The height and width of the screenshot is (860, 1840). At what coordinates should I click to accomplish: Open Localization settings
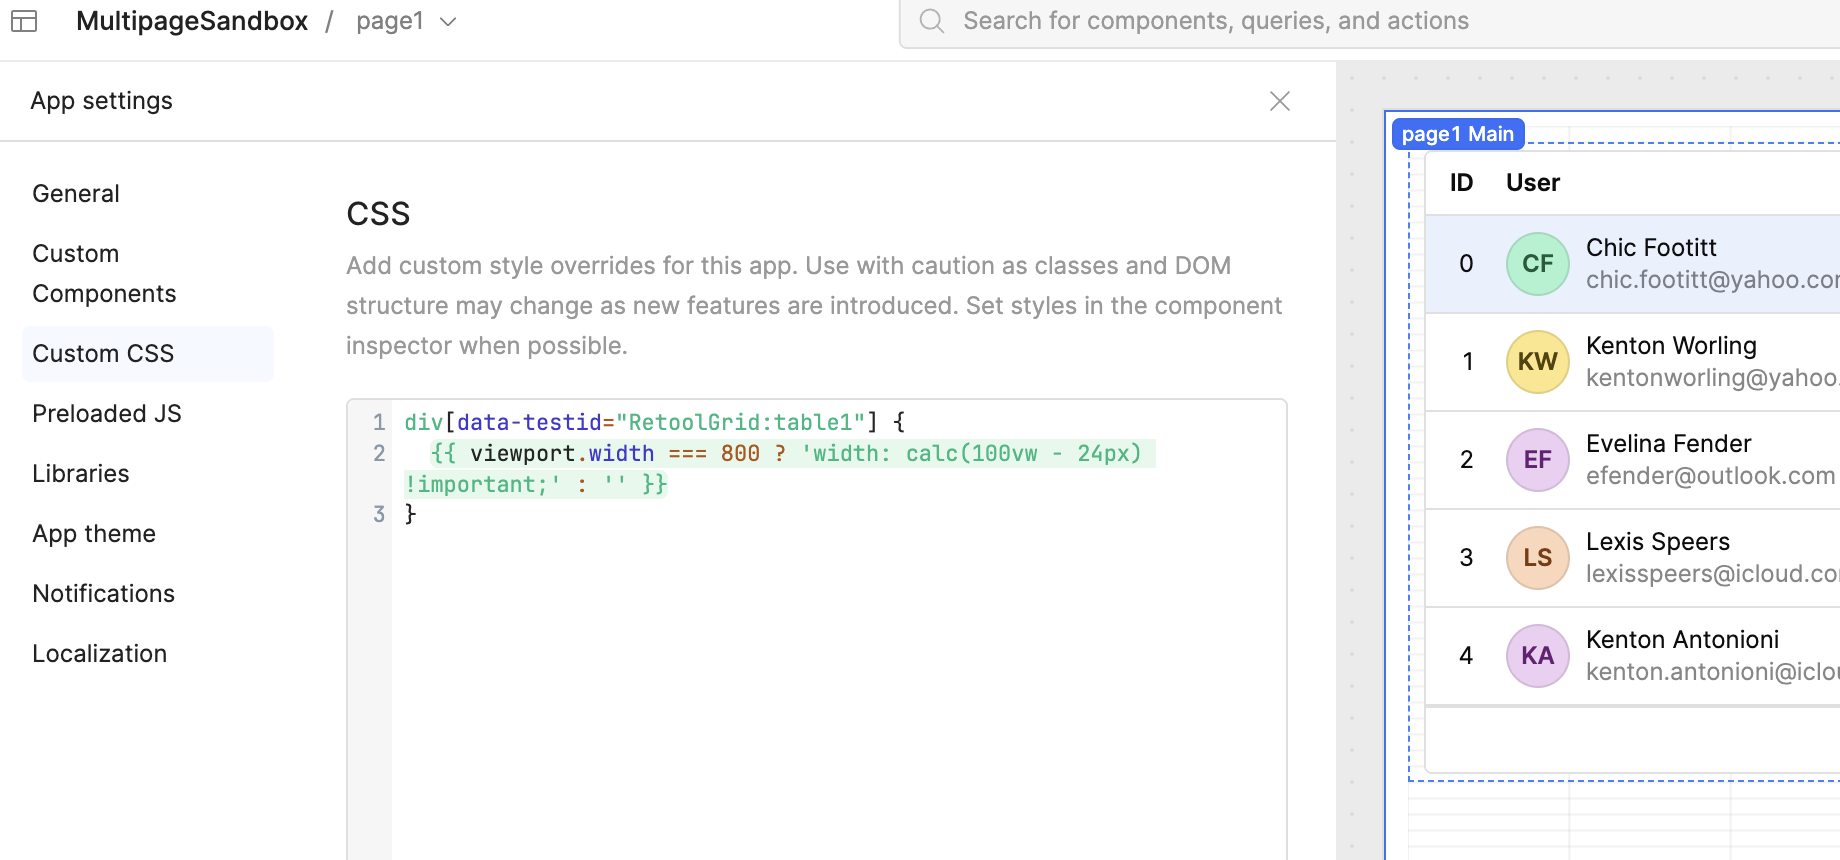point(100,654)
